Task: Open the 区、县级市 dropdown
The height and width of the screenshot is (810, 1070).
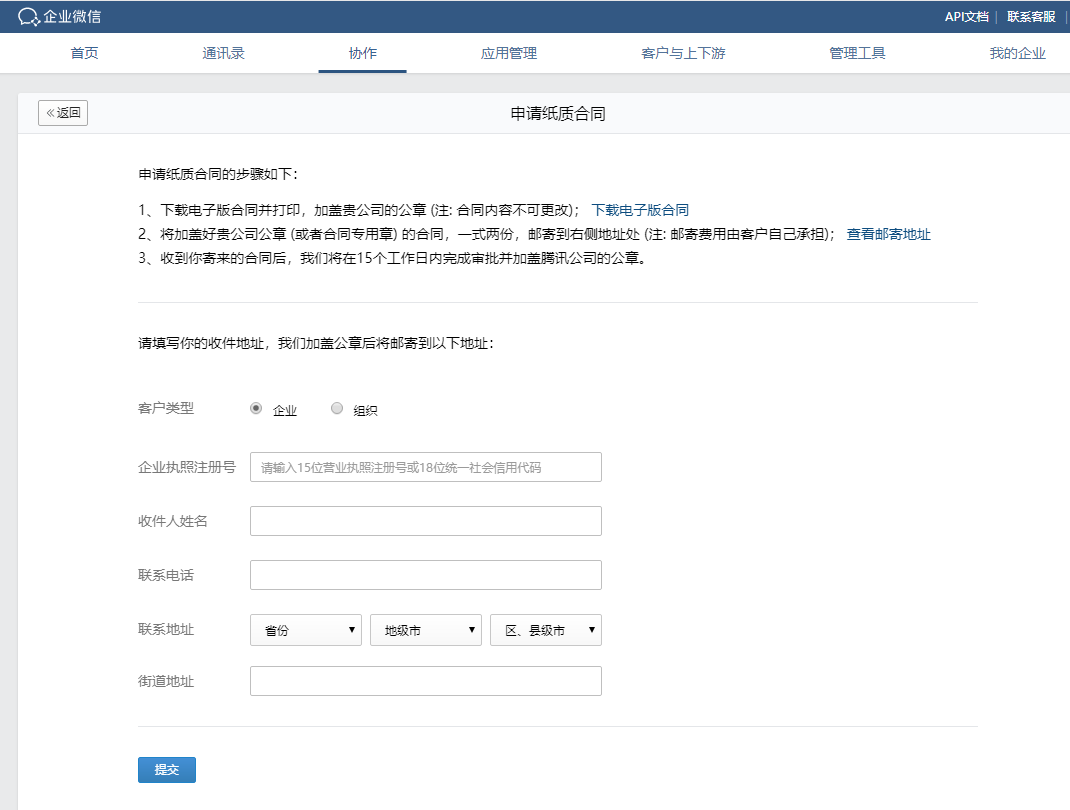Action: click(546, 630)
